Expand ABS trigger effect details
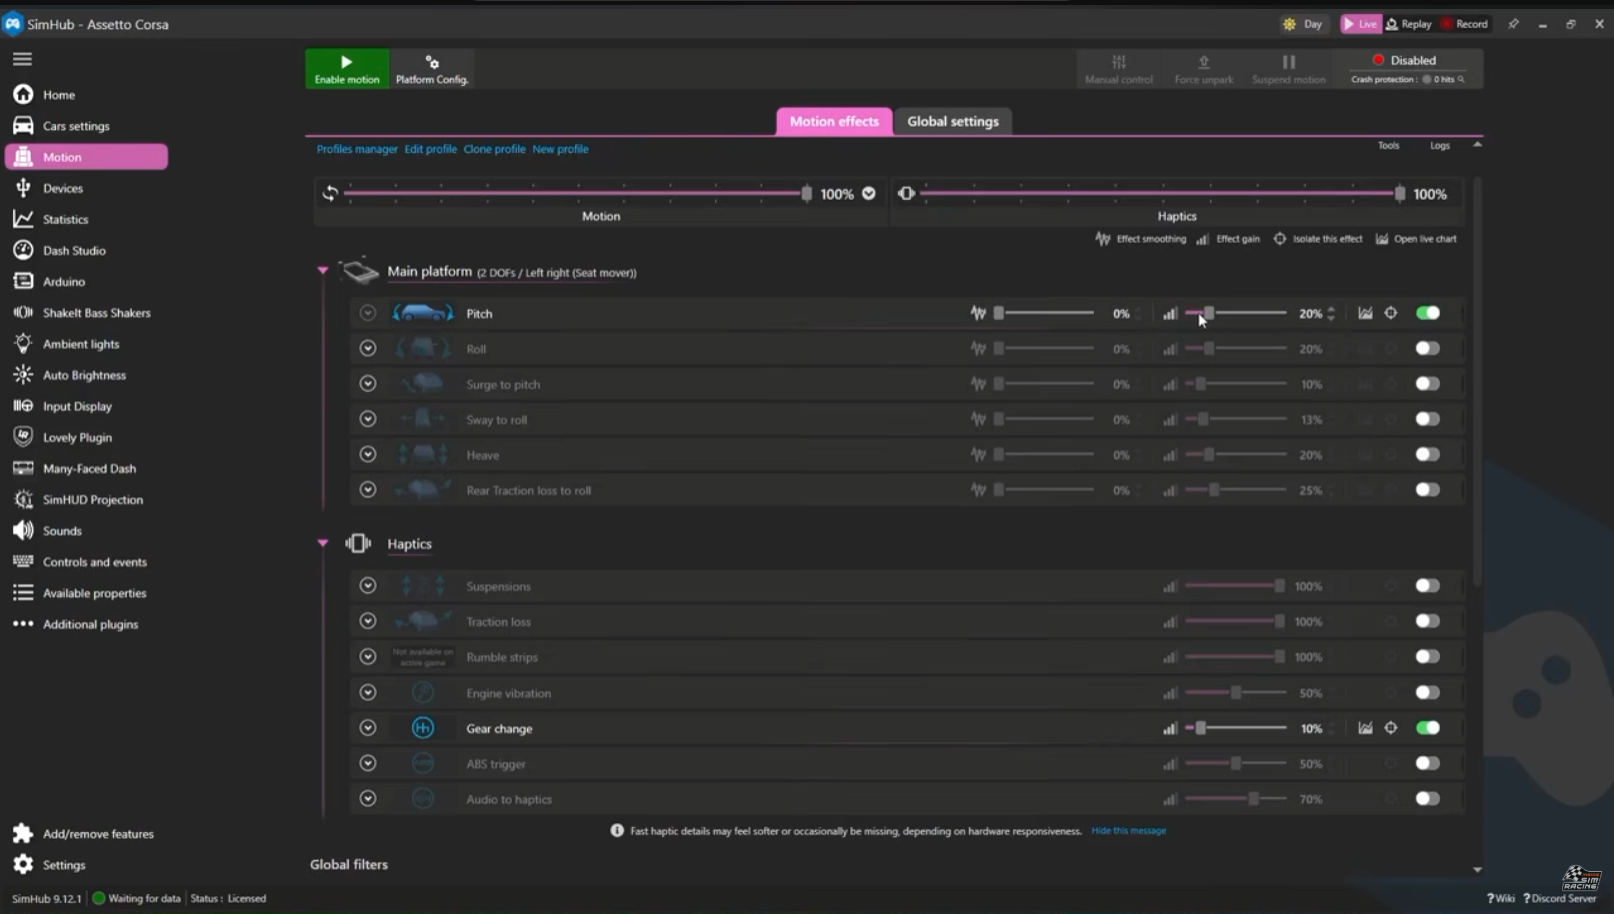Screen dimensions: 1614x914 tap(368, 763)
